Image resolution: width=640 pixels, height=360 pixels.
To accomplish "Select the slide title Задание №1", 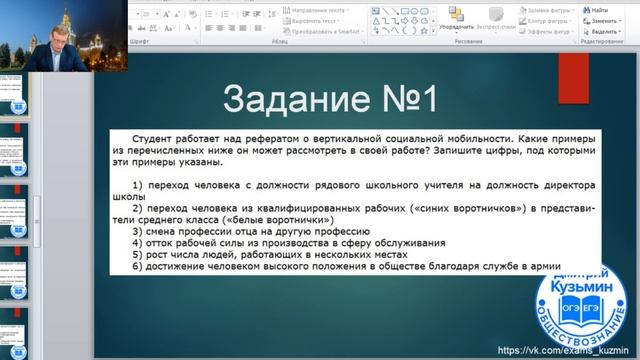I will click(330, 98).
